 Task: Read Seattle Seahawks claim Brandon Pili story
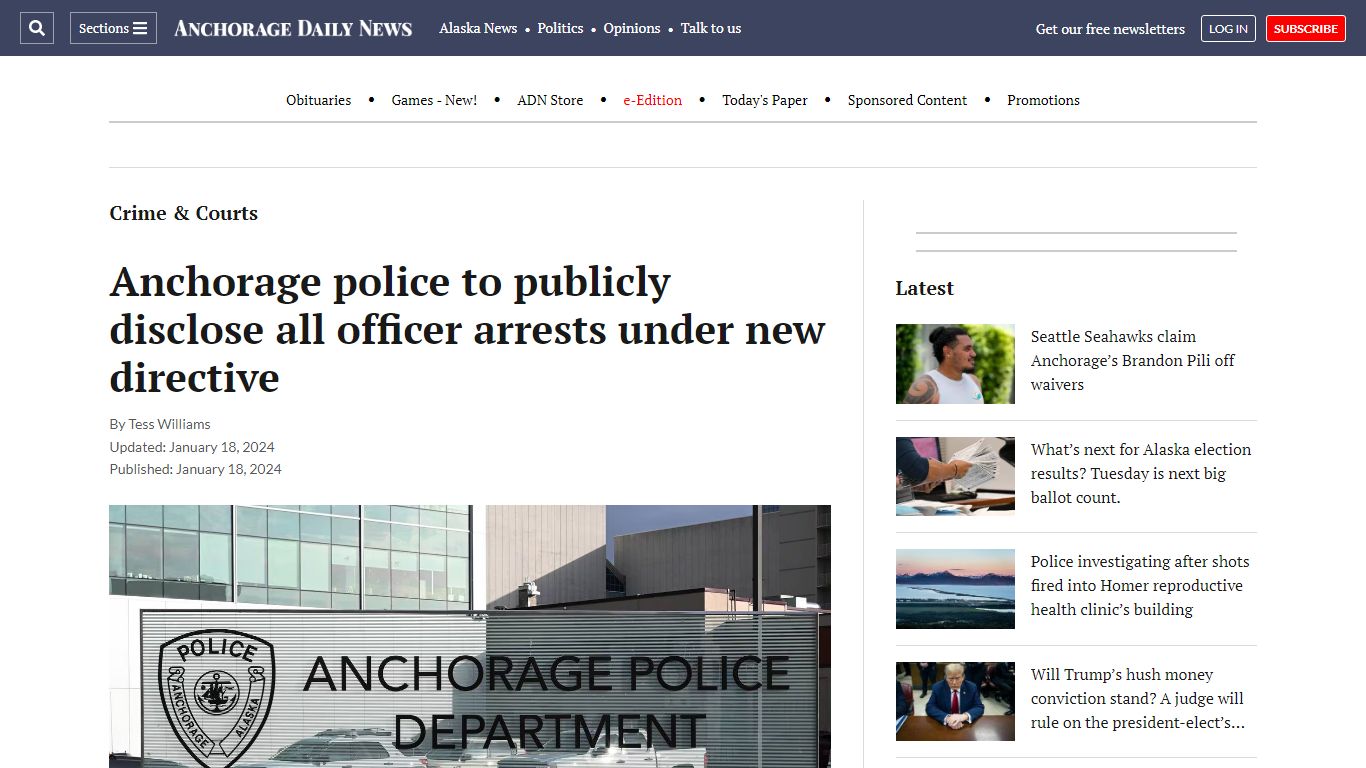click(1132, 360)
